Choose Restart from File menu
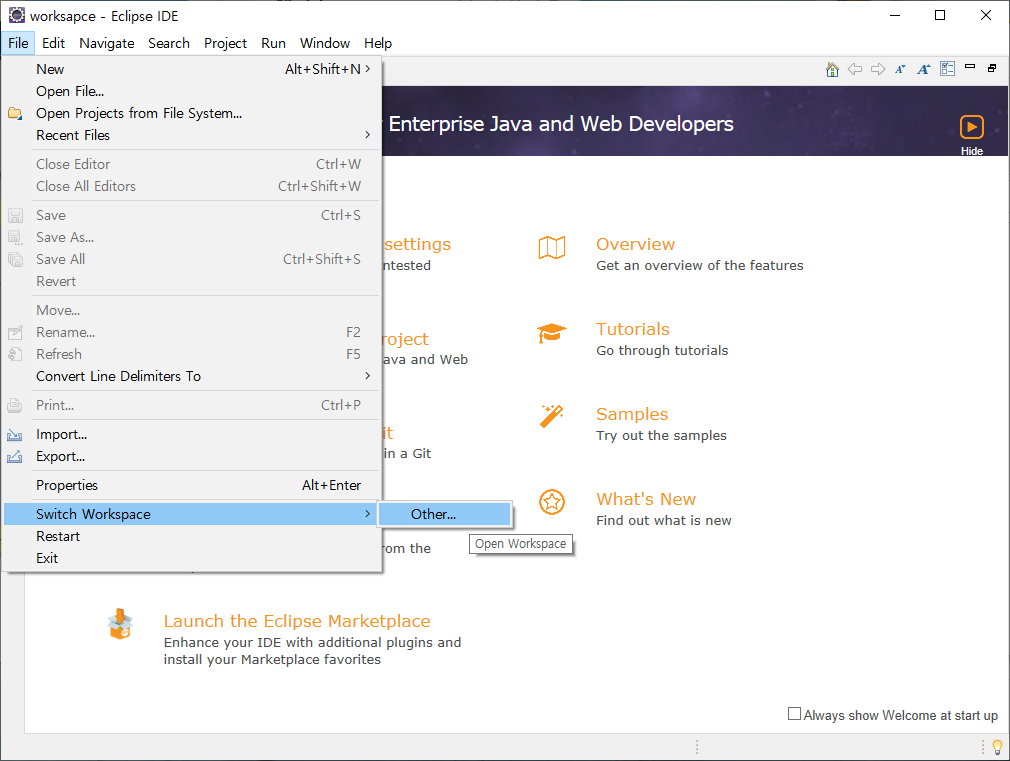The image size is (1010, 761). [x=192, y=536]
